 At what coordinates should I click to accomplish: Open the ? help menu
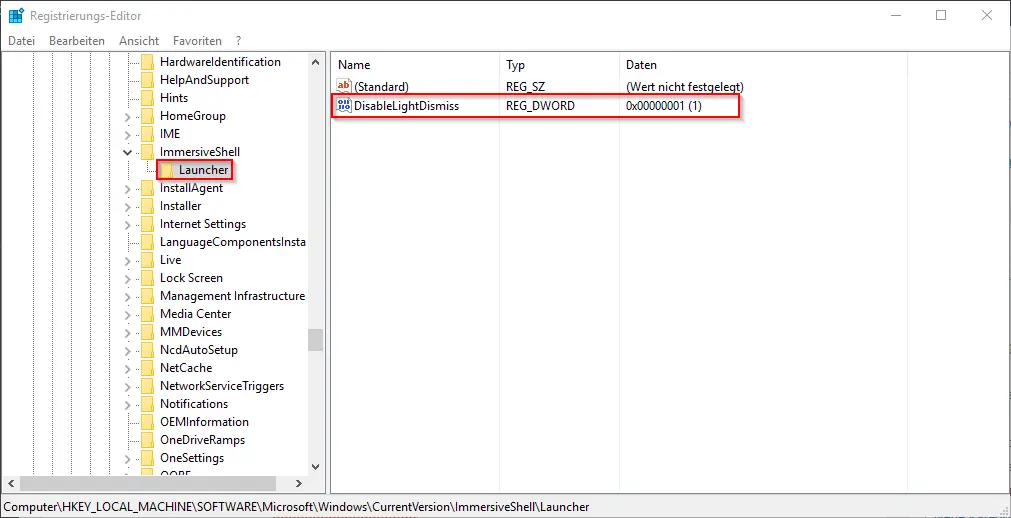pyautogui.click(x=239, y=41)
